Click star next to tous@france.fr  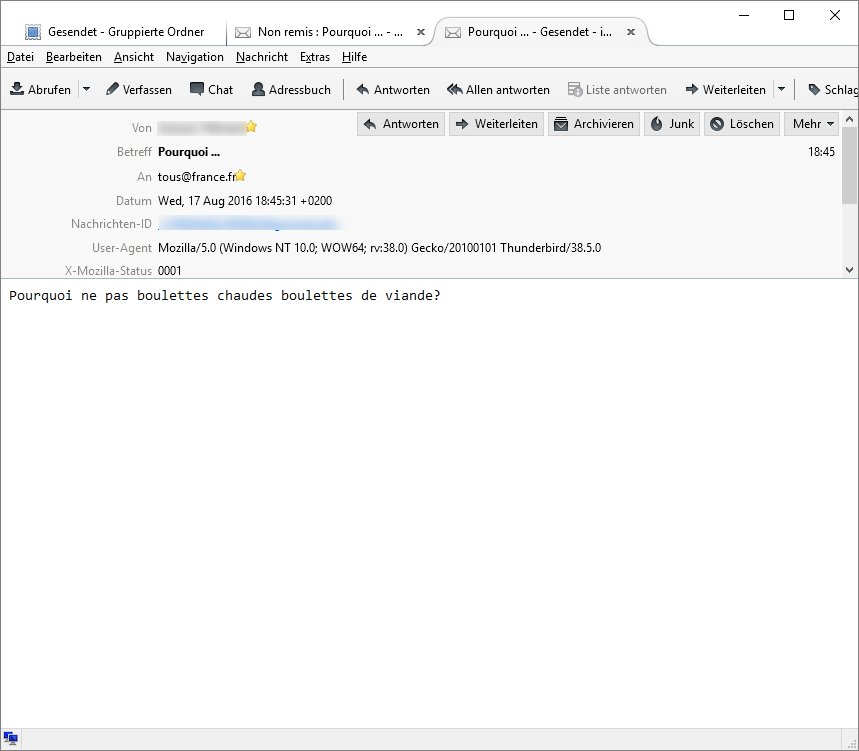[x=240, y=176]
